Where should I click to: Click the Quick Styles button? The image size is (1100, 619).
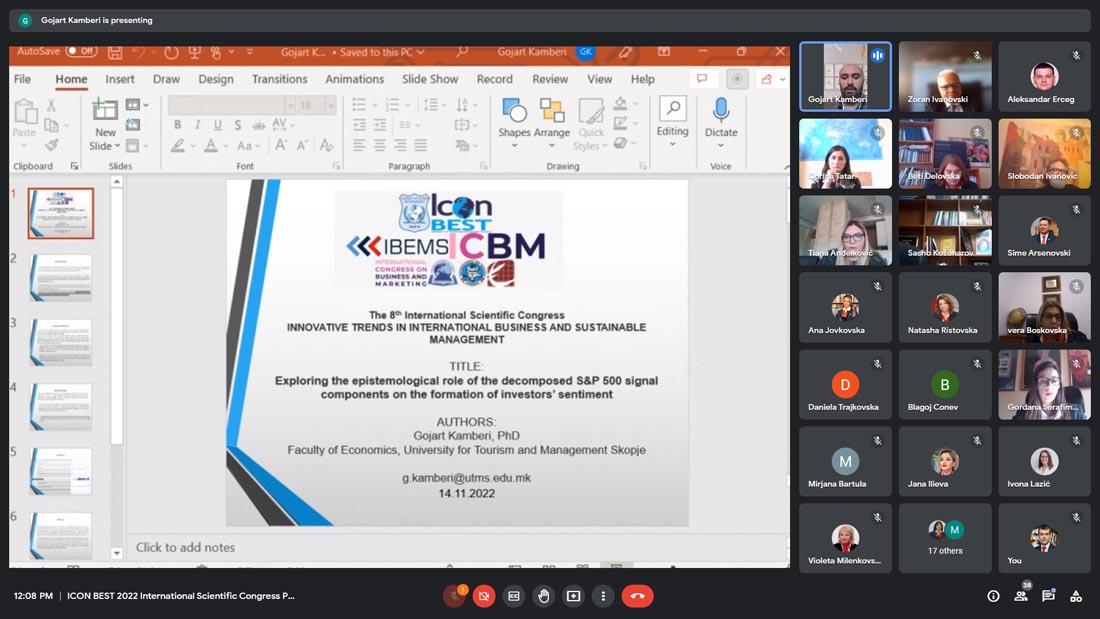pyautogui.click(x=591, y=124)
